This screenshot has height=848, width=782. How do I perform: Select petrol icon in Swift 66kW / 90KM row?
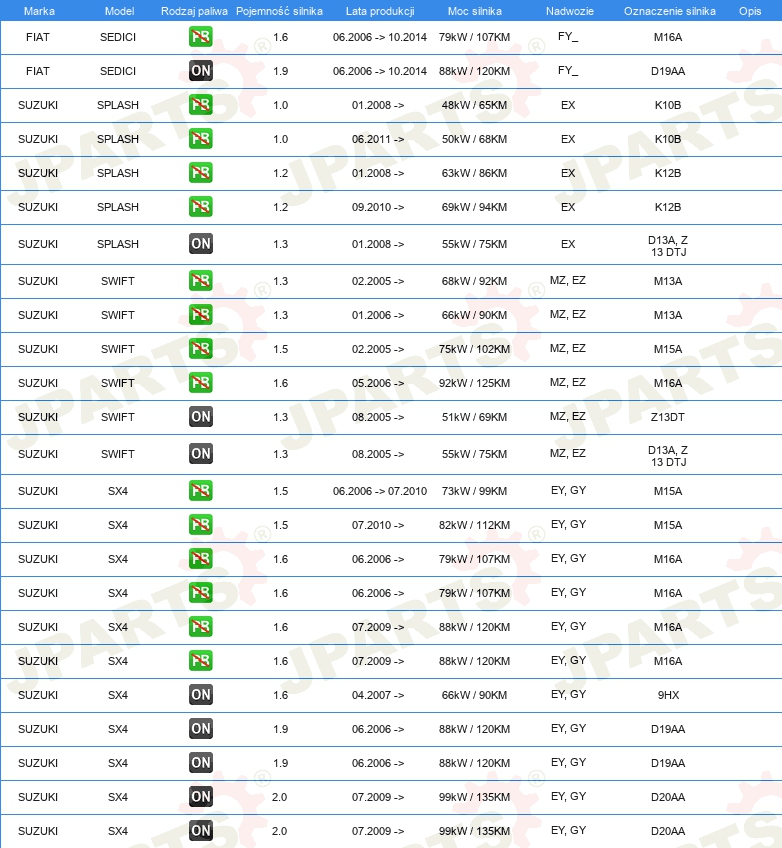(201, 315)
